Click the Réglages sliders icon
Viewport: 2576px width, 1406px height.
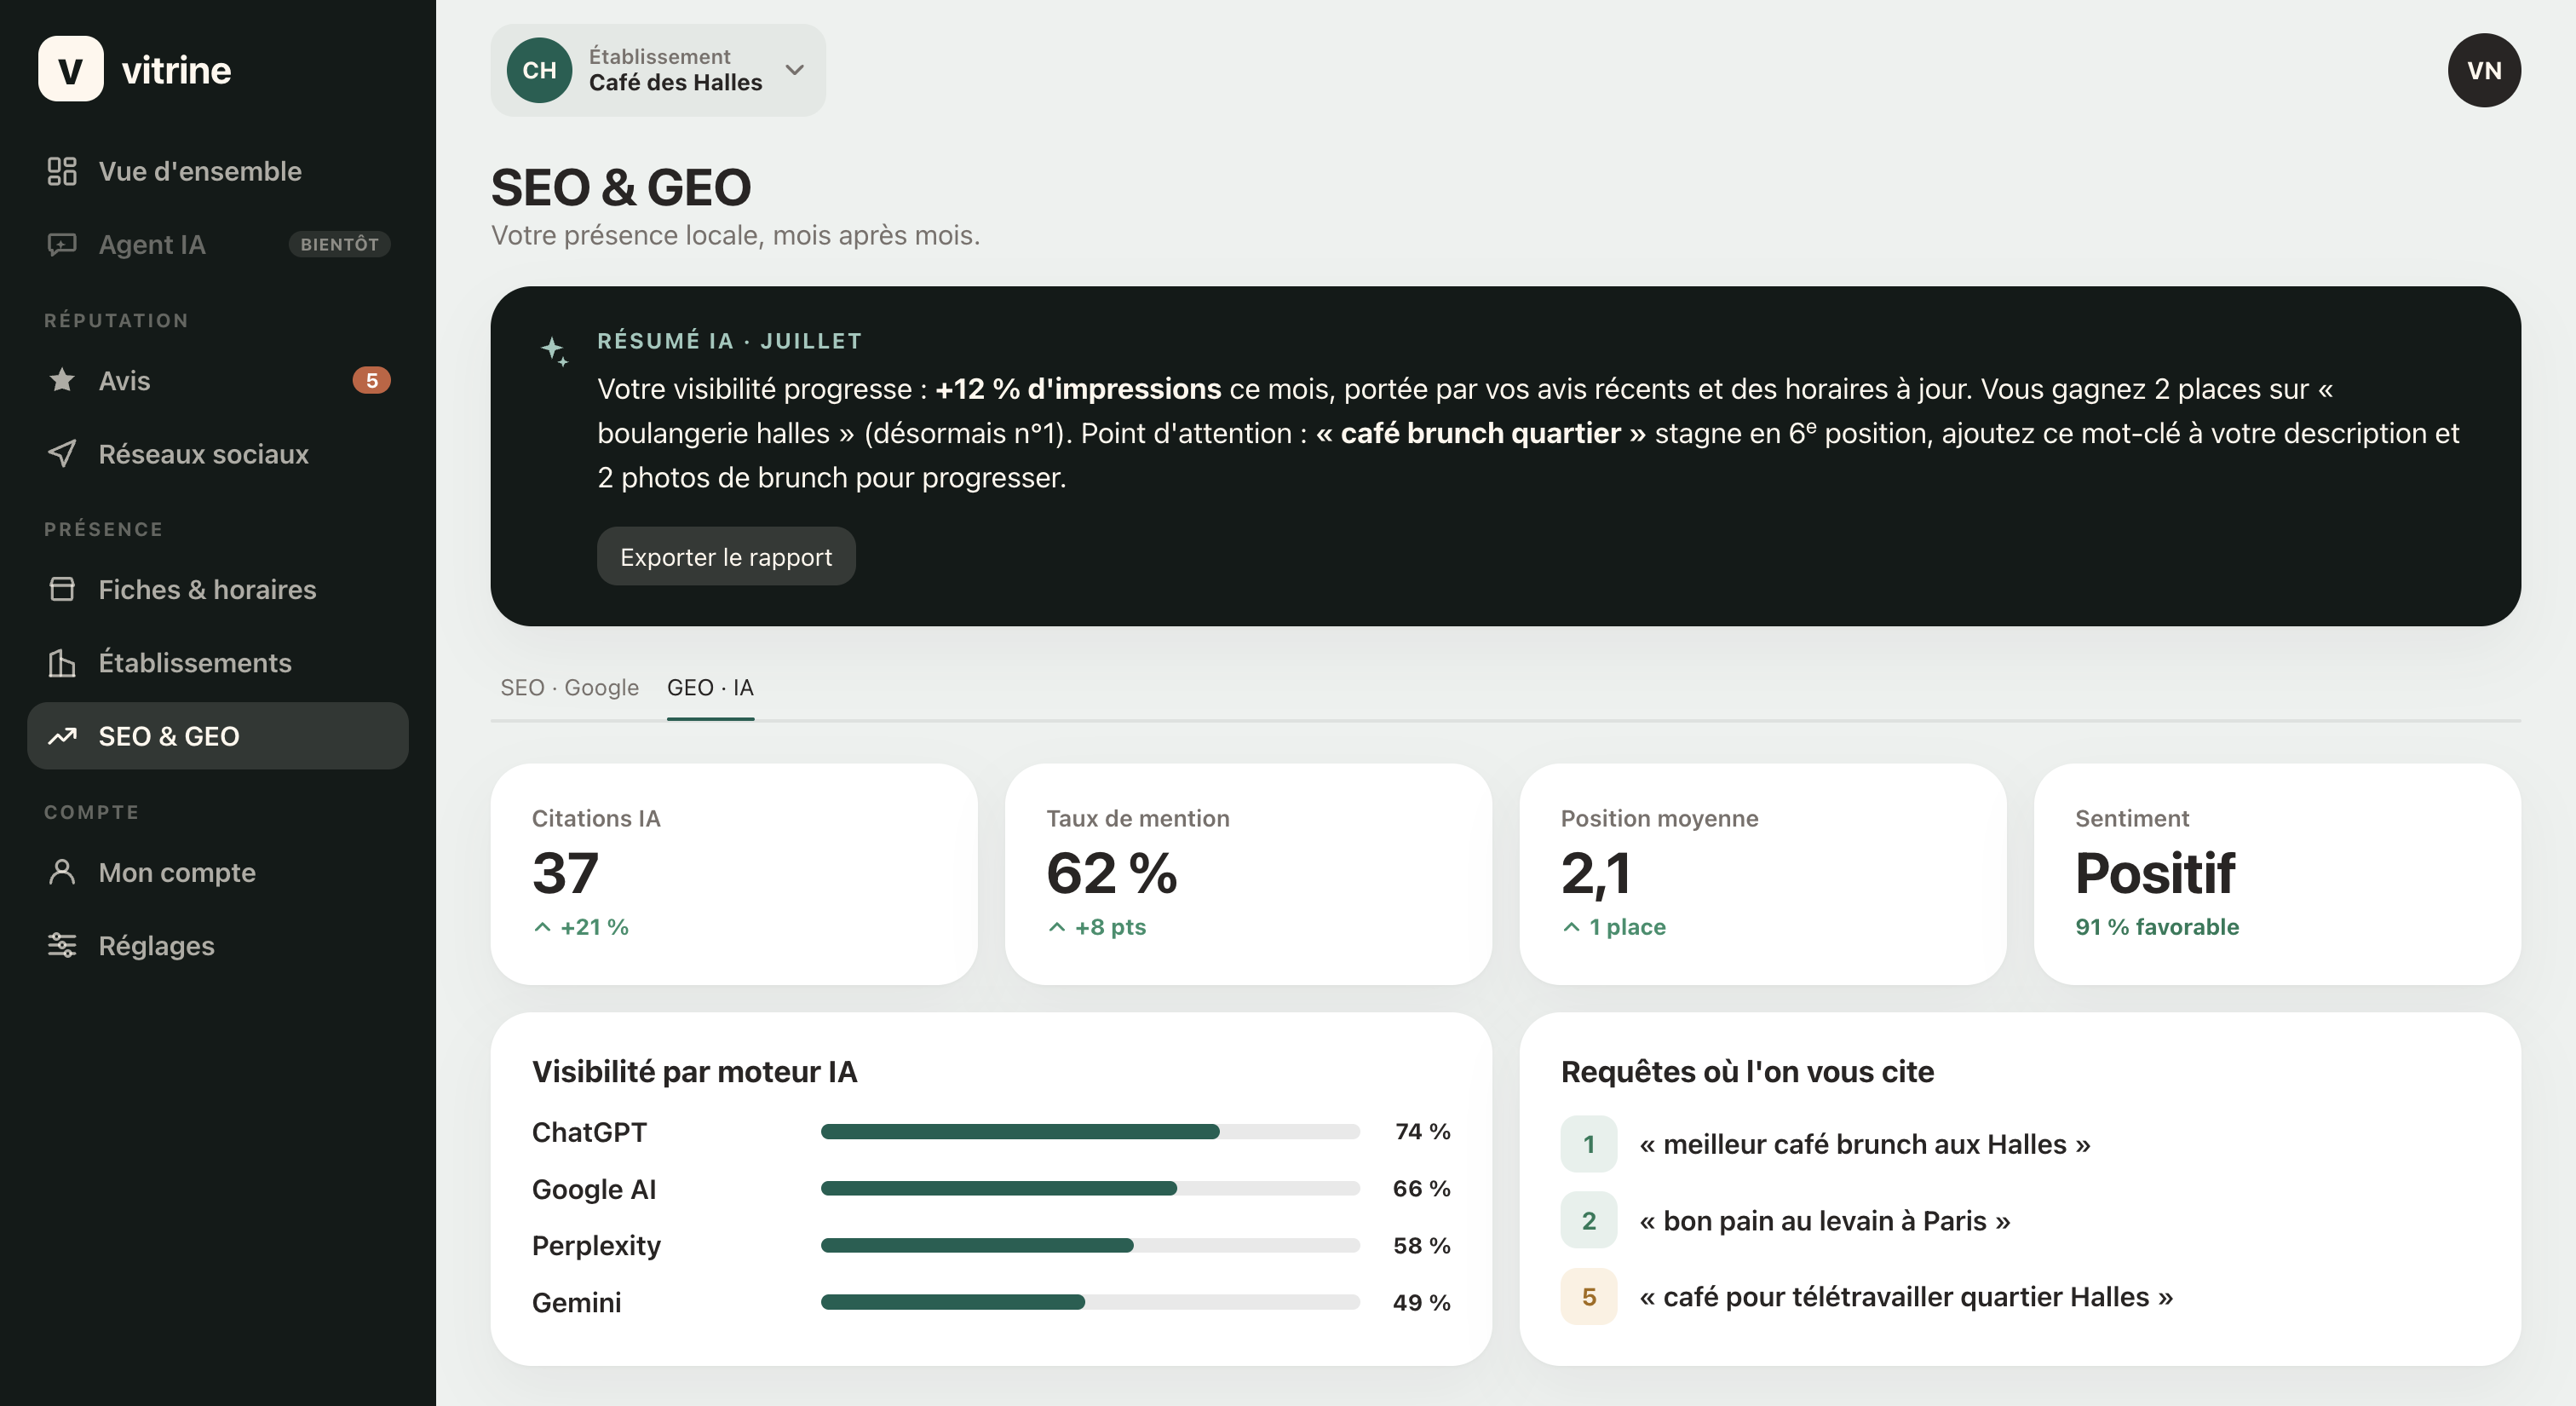(x=62, y=945)
